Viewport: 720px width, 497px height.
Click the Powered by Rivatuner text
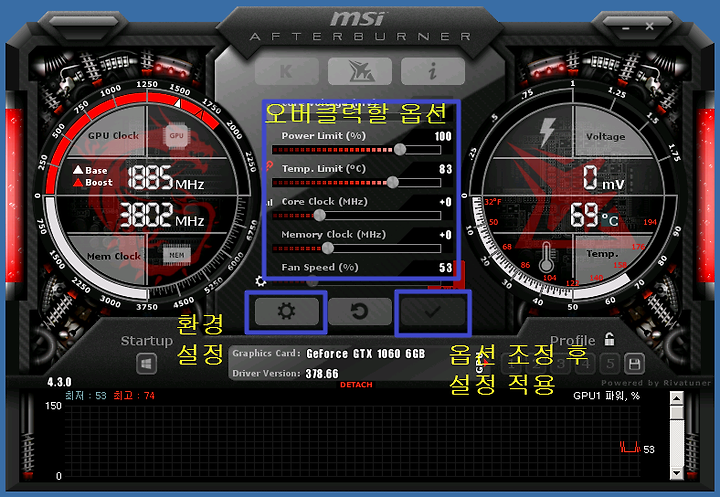pos(656,383)
